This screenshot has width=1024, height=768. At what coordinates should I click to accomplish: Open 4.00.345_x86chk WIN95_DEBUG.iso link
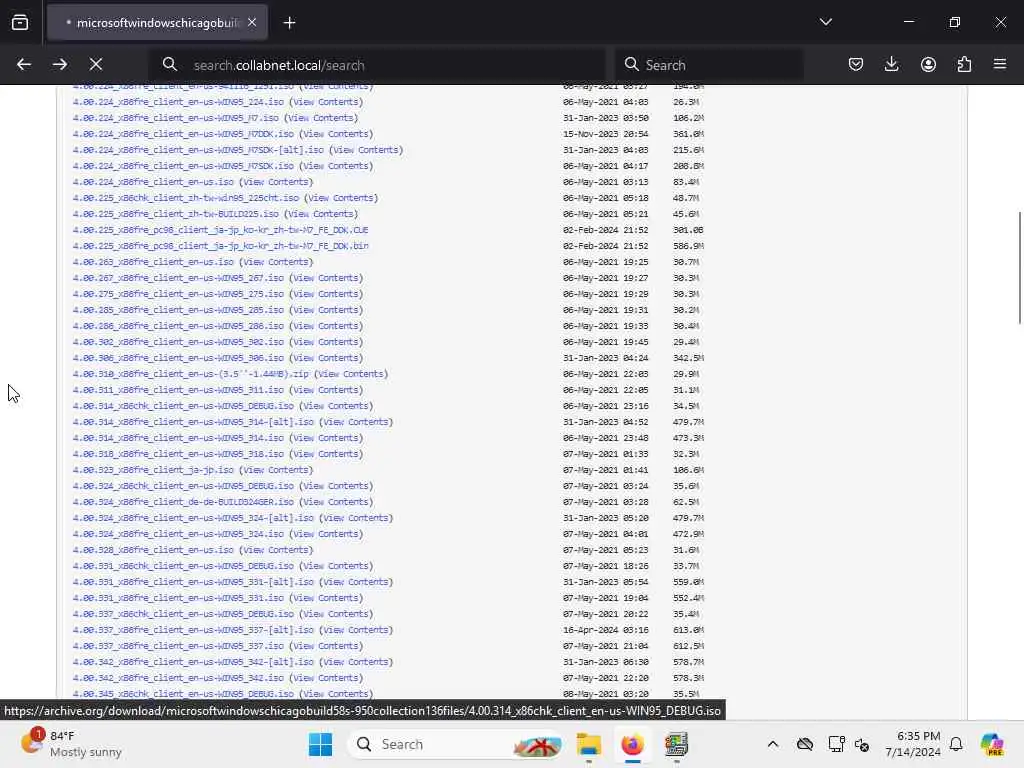[x=184, y=694]
